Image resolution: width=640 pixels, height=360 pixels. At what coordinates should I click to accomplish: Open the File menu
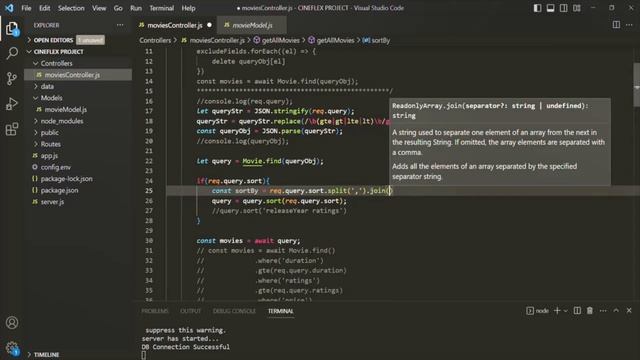[x=26, y=8]
